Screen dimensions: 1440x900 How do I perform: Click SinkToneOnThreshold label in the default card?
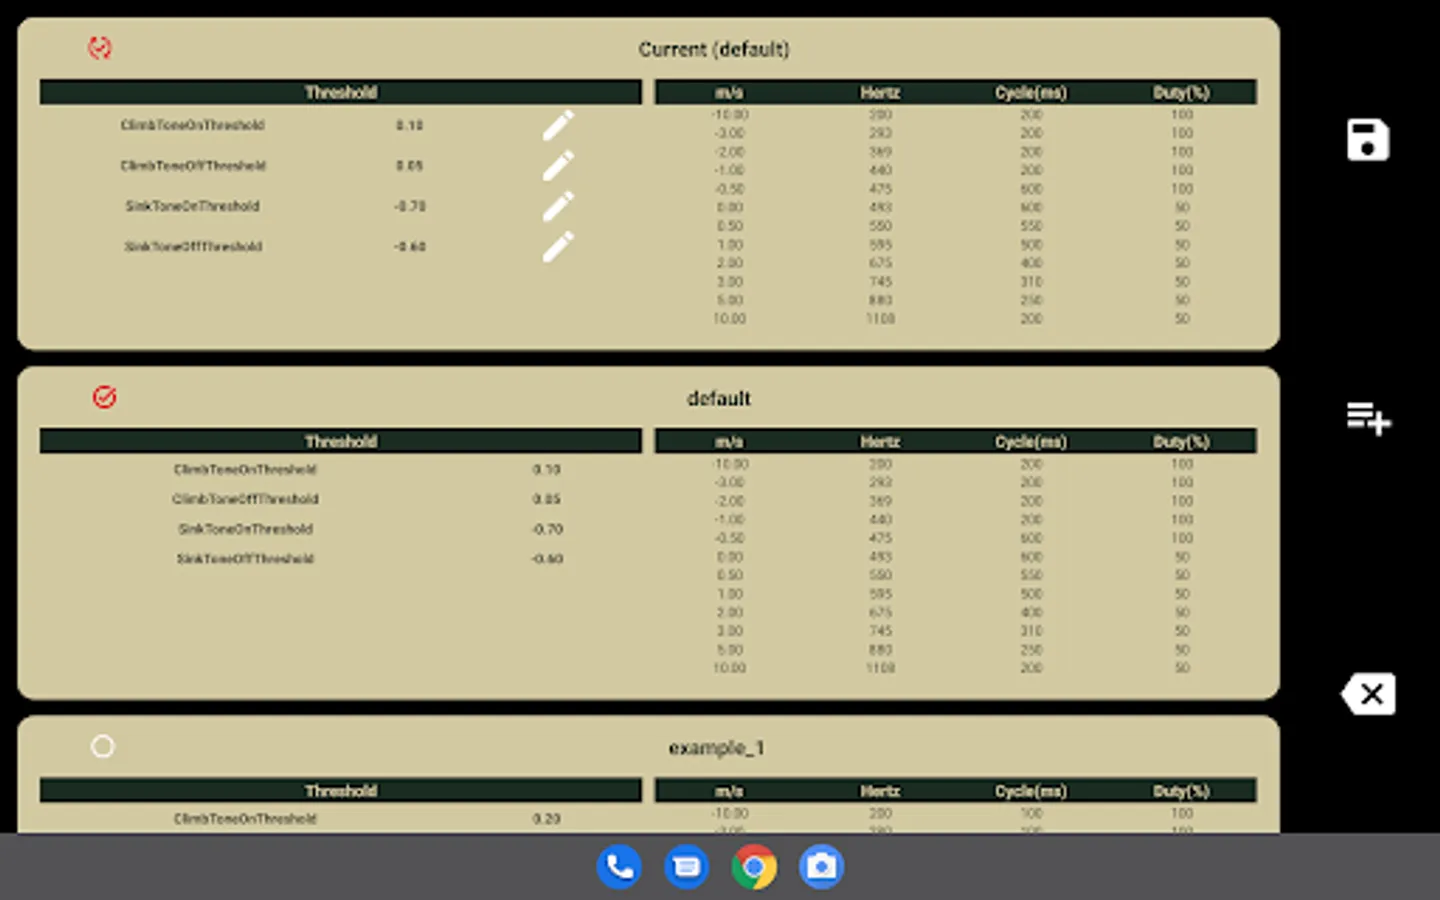[x=245, y=529]
